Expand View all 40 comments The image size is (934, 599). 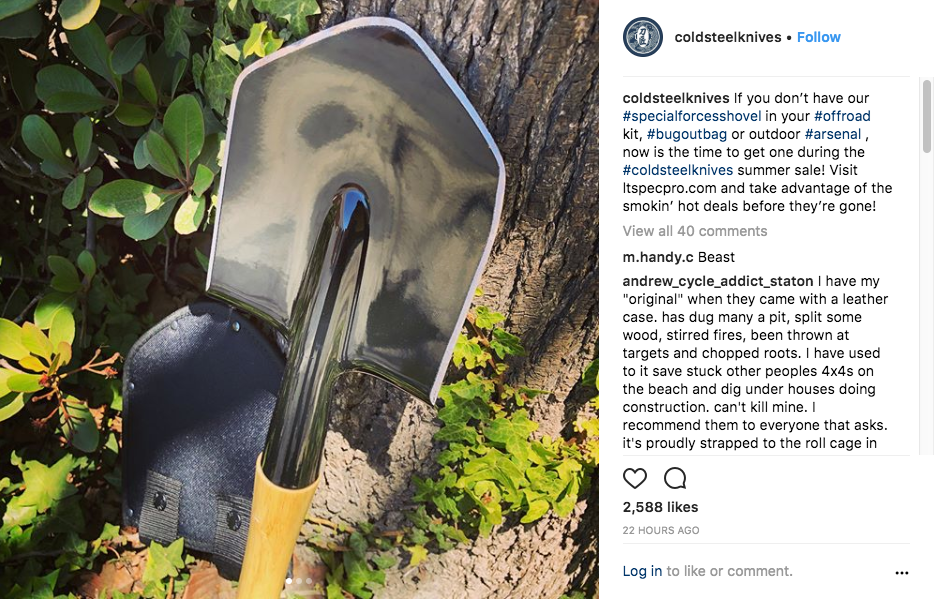(695, 231)
